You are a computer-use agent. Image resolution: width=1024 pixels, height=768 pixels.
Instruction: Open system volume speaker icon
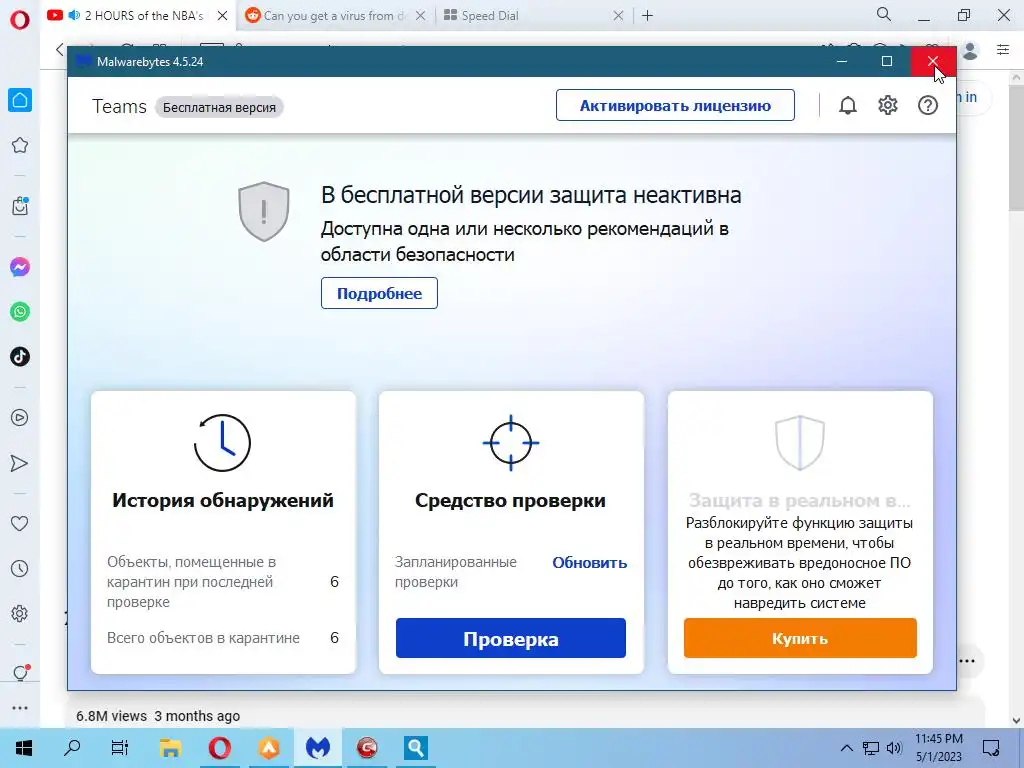coord(894,748)
